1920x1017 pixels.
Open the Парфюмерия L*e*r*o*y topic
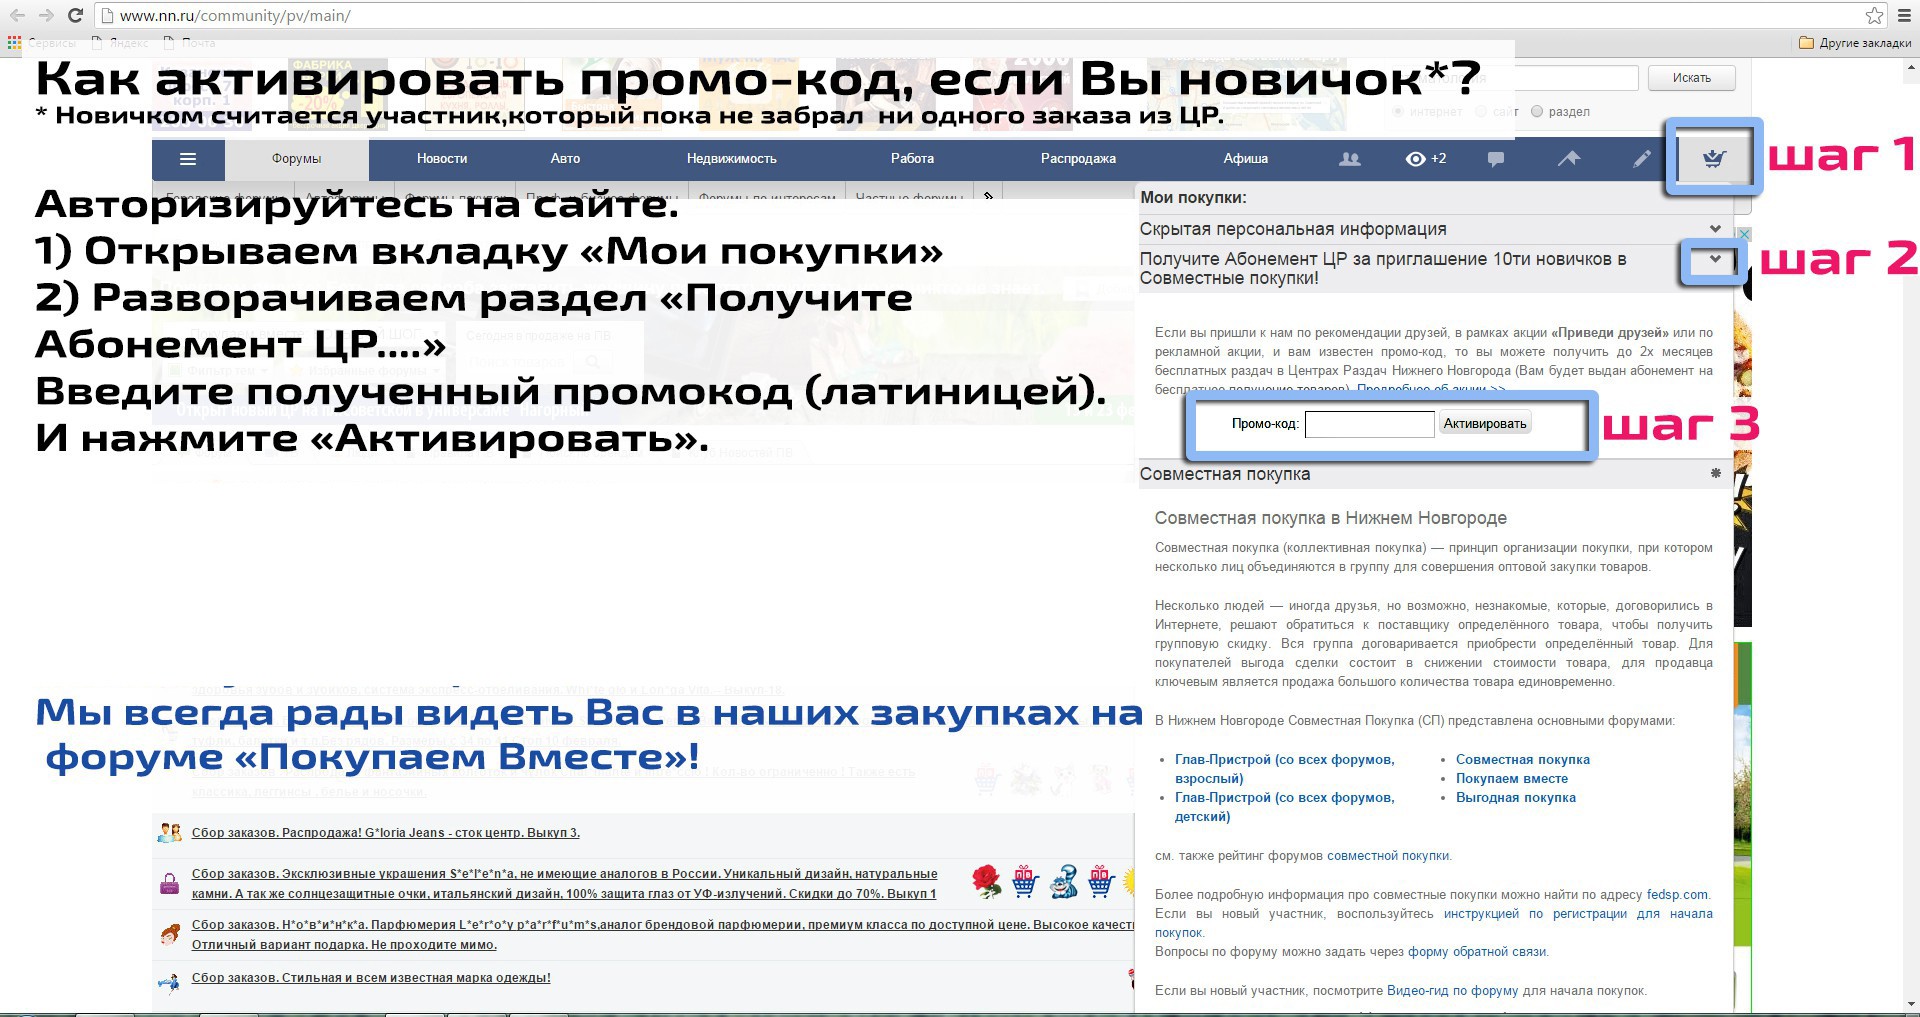[663, 935]
